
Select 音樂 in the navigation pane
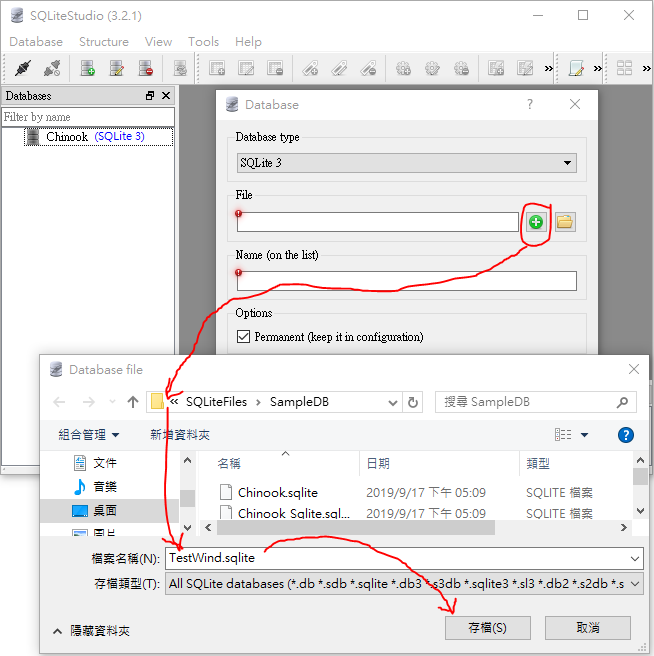(105, 487)
